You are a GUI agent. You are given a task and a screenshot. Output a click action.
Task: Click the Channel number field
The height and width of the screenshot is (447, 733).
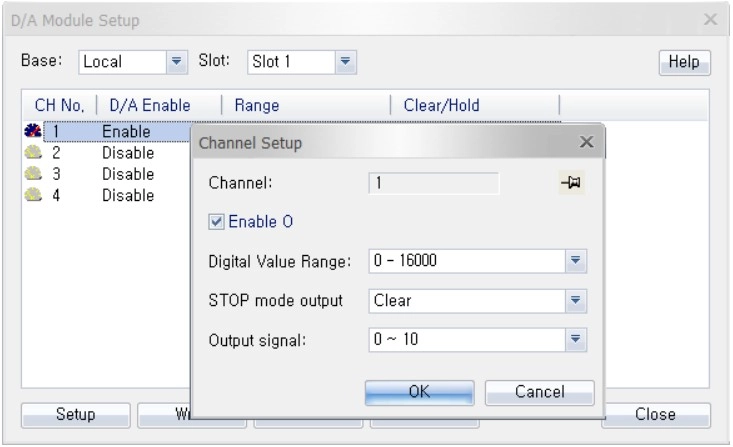coord(433,183)
